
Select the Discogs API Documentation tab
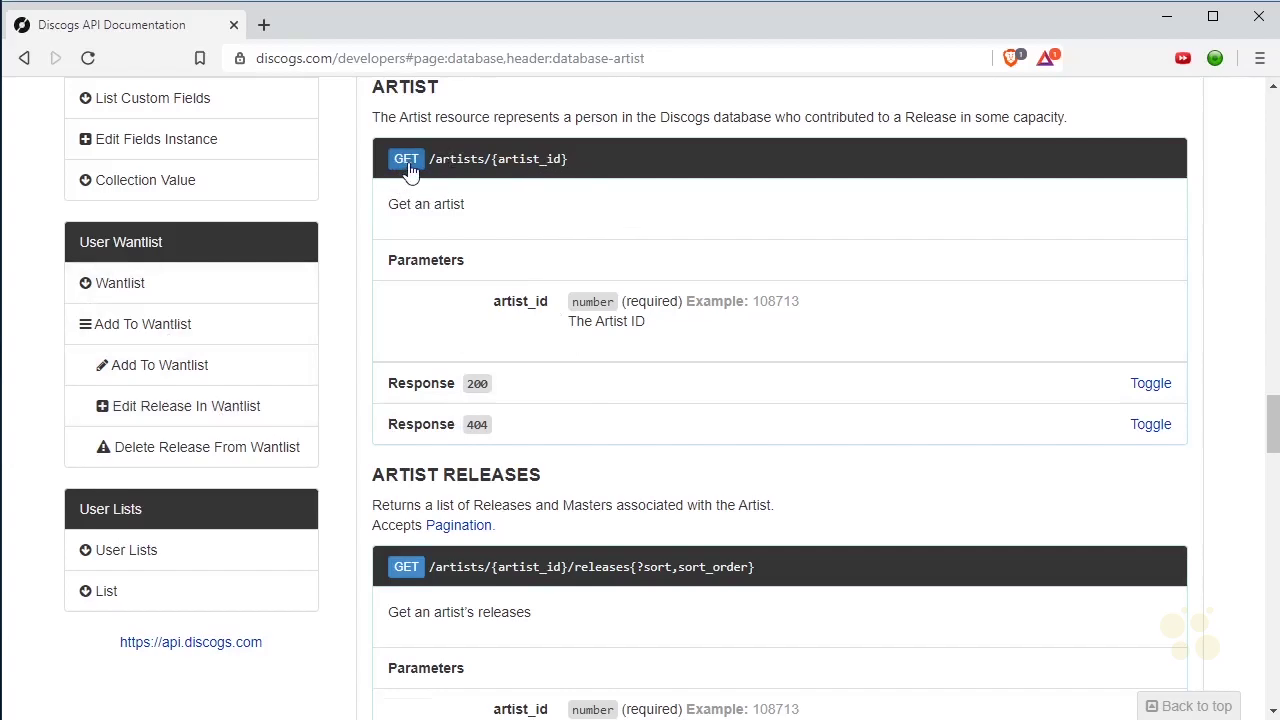coord(125,24)
